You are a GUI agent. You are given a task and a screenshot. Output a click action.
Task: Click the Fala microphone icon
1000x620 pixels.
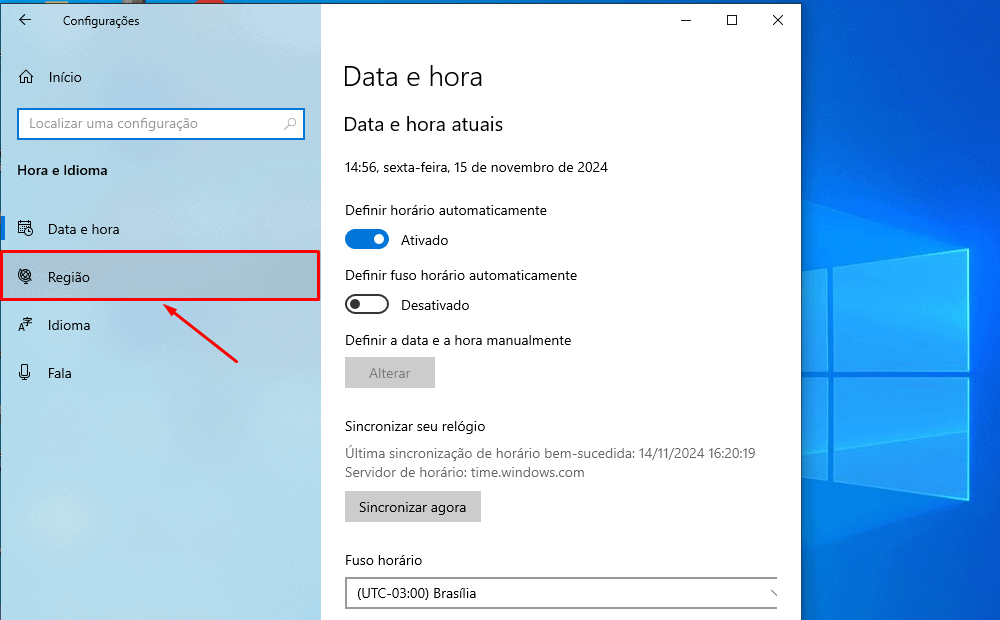(27, 373)
